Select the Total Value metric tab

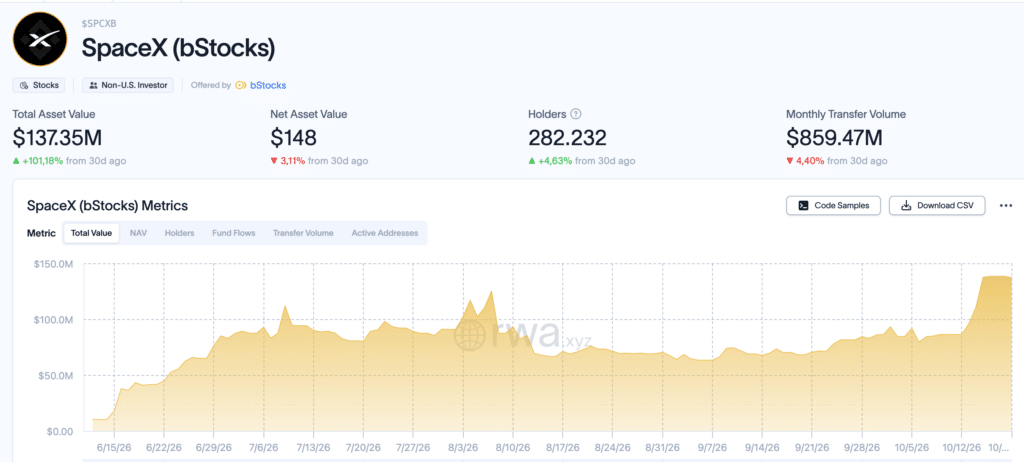(x=91, y=233)
